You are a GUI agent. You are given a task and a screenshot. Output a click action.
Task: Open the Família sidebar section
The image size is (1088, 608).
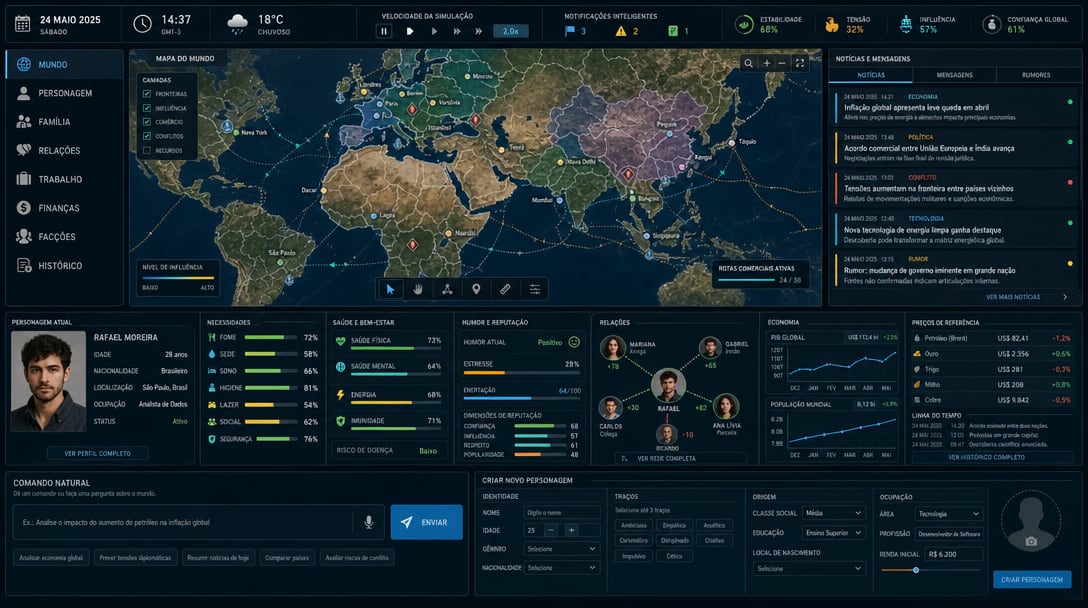[x=65, y=121]
